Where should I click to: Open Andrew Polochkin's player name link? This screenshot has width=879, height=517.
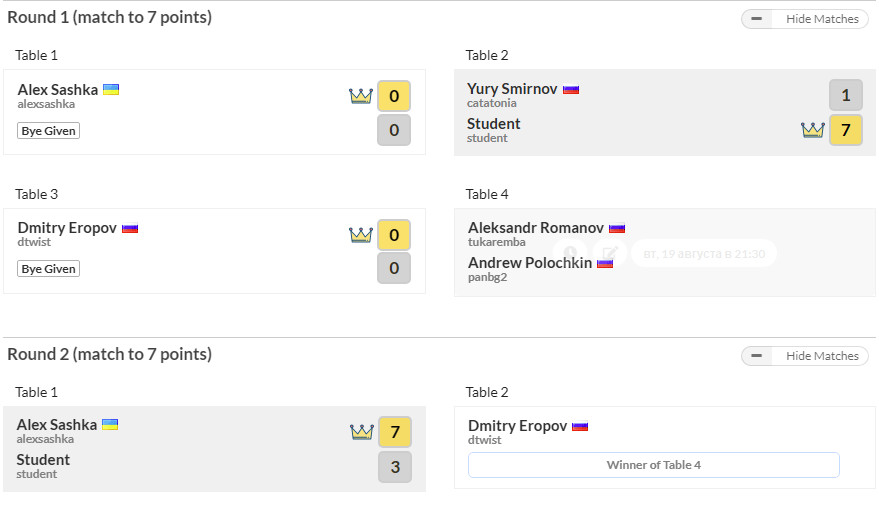(x=530, y=262)
